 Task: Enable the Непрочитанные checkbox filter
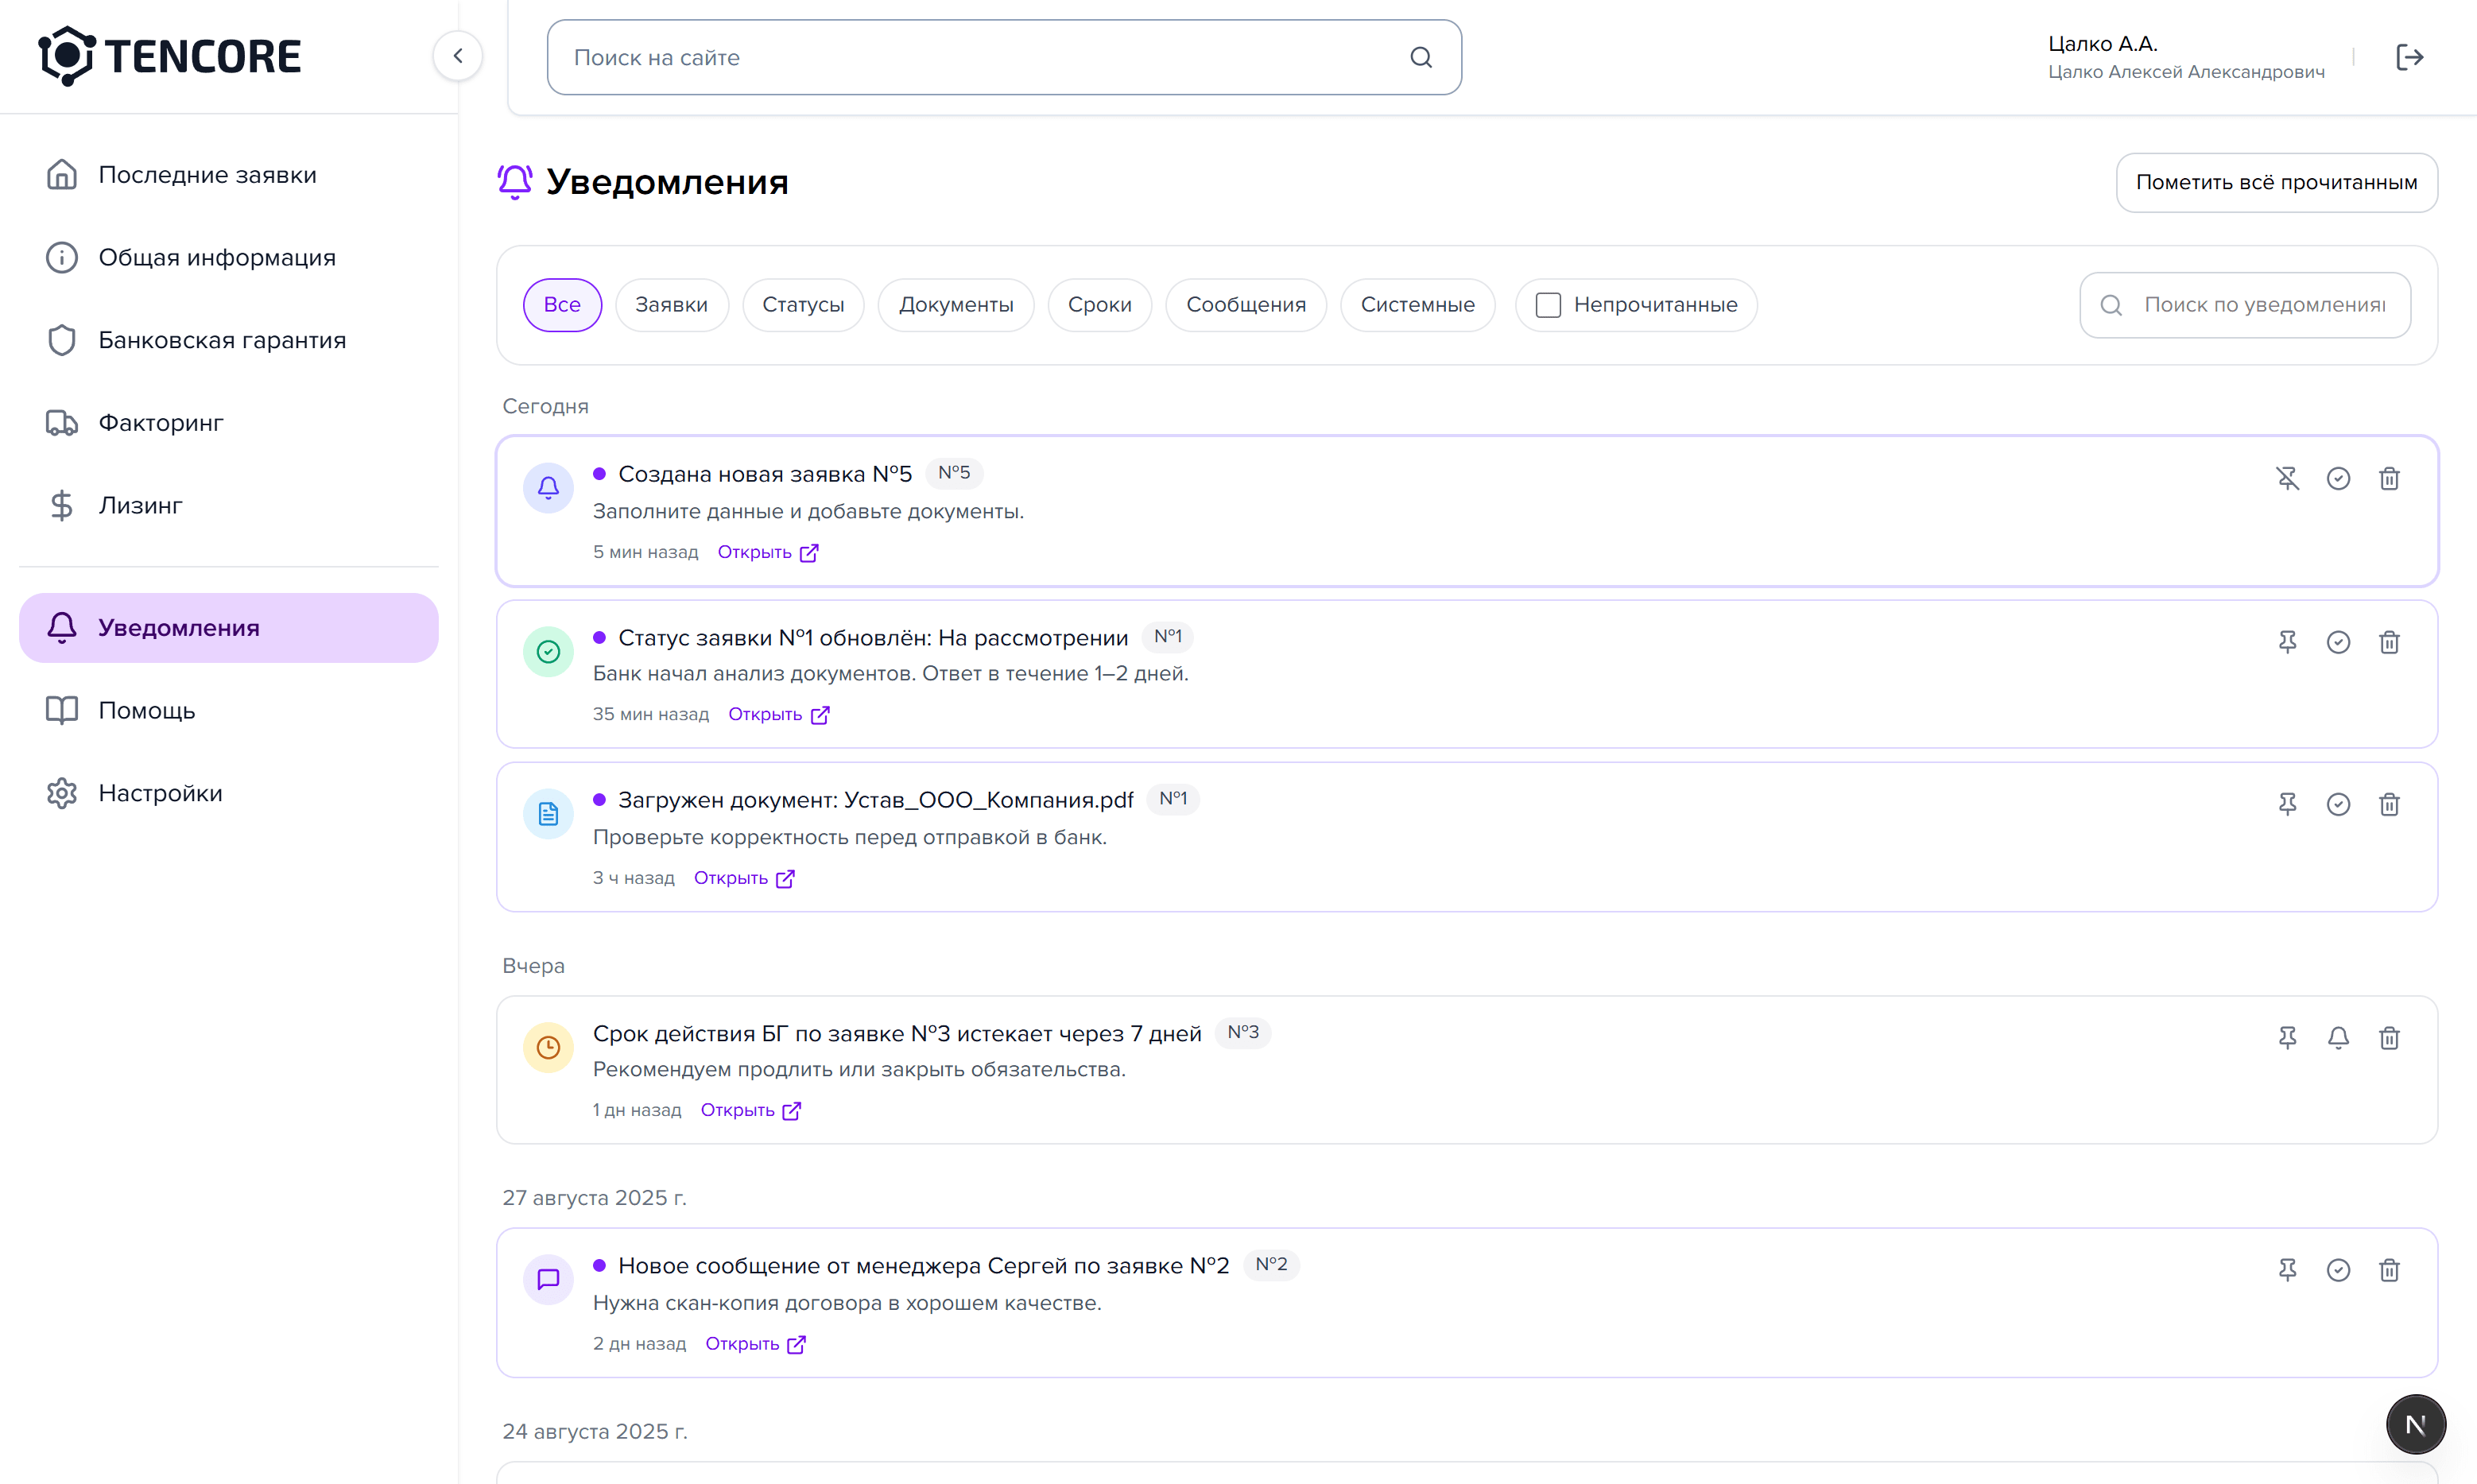[1548, 305]
